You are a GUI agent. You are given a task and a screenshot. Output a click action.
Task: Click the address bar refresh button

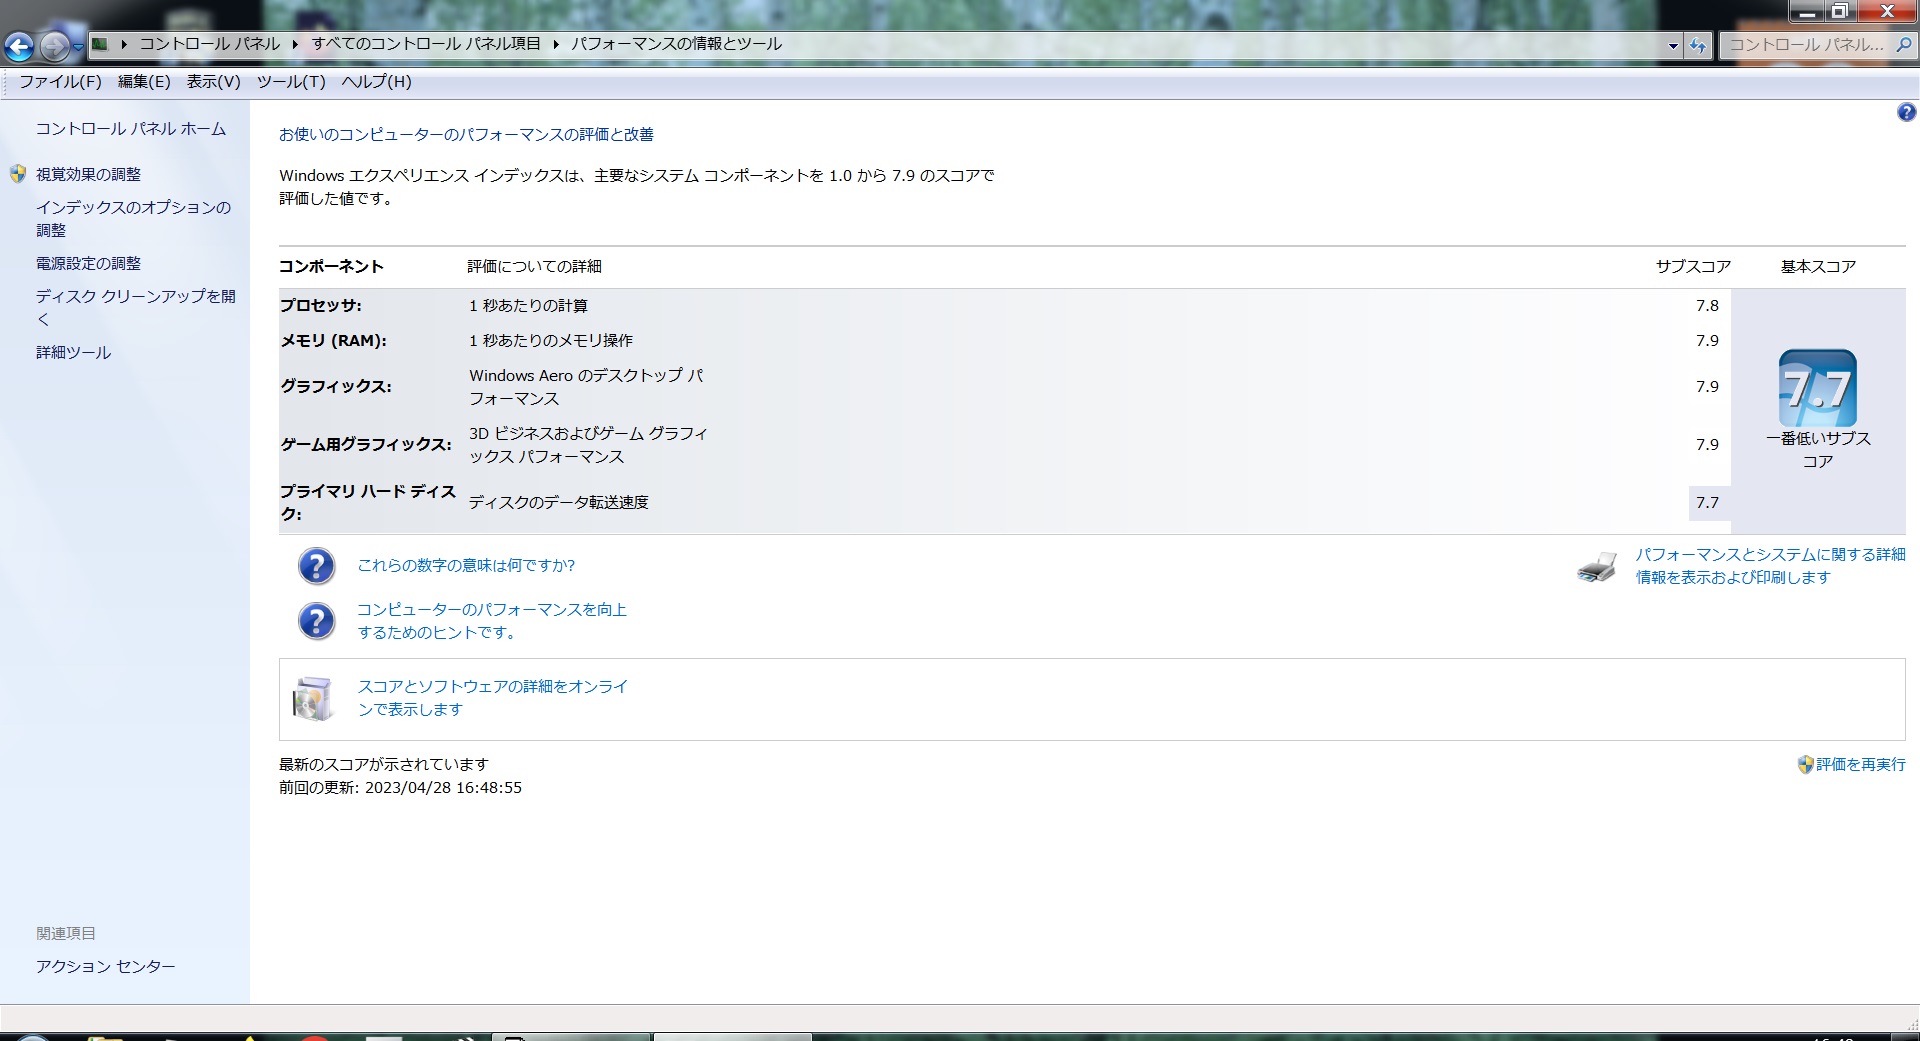tap(1698, 45)
